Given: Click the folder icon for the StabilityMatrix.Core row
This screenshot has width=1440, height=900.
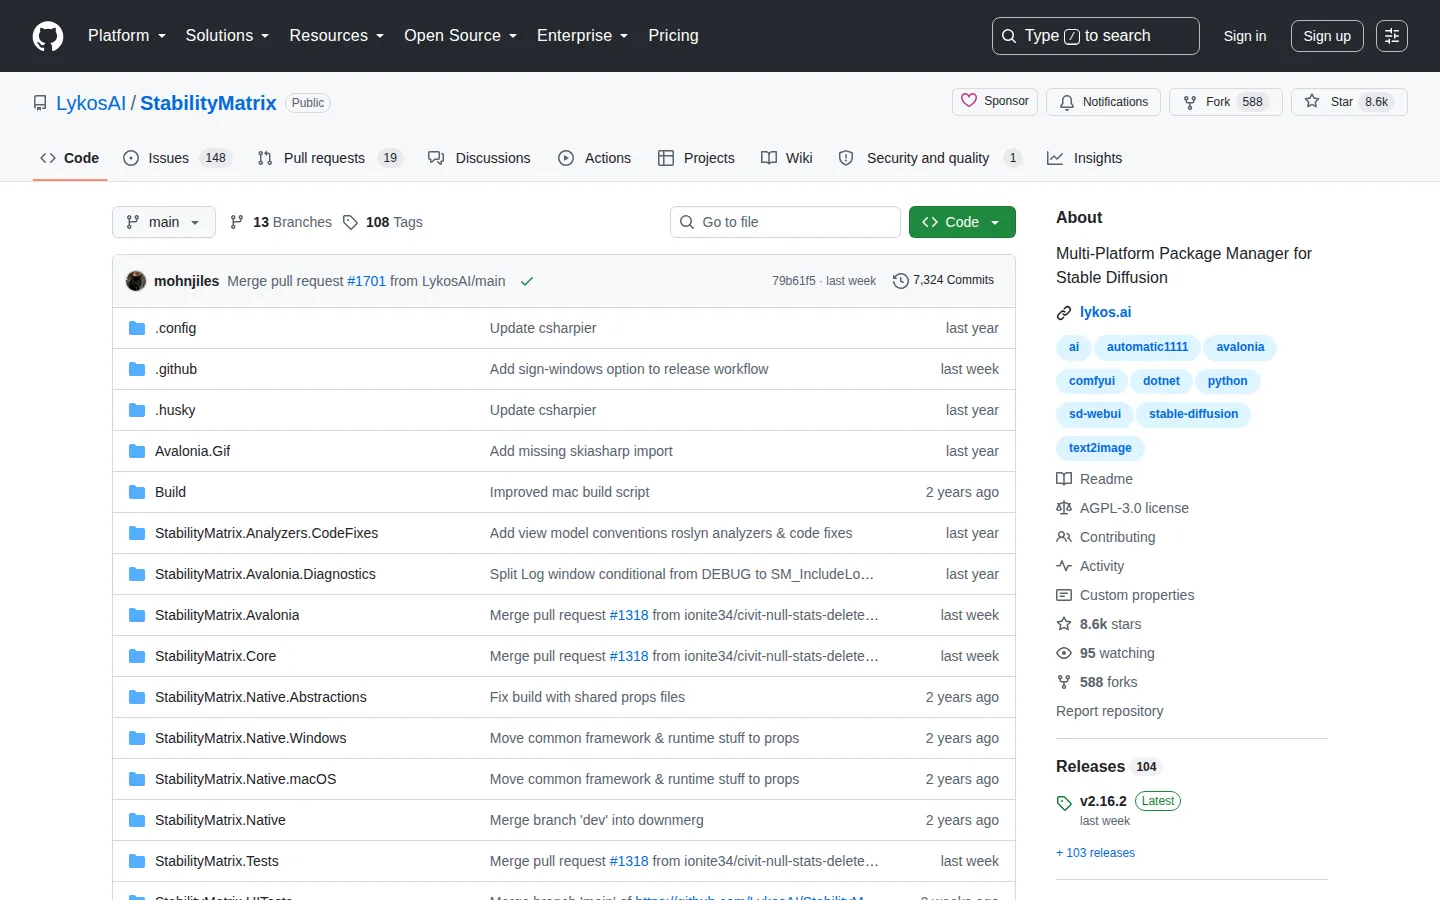Looking at the screenshot, I should (137, 656).
